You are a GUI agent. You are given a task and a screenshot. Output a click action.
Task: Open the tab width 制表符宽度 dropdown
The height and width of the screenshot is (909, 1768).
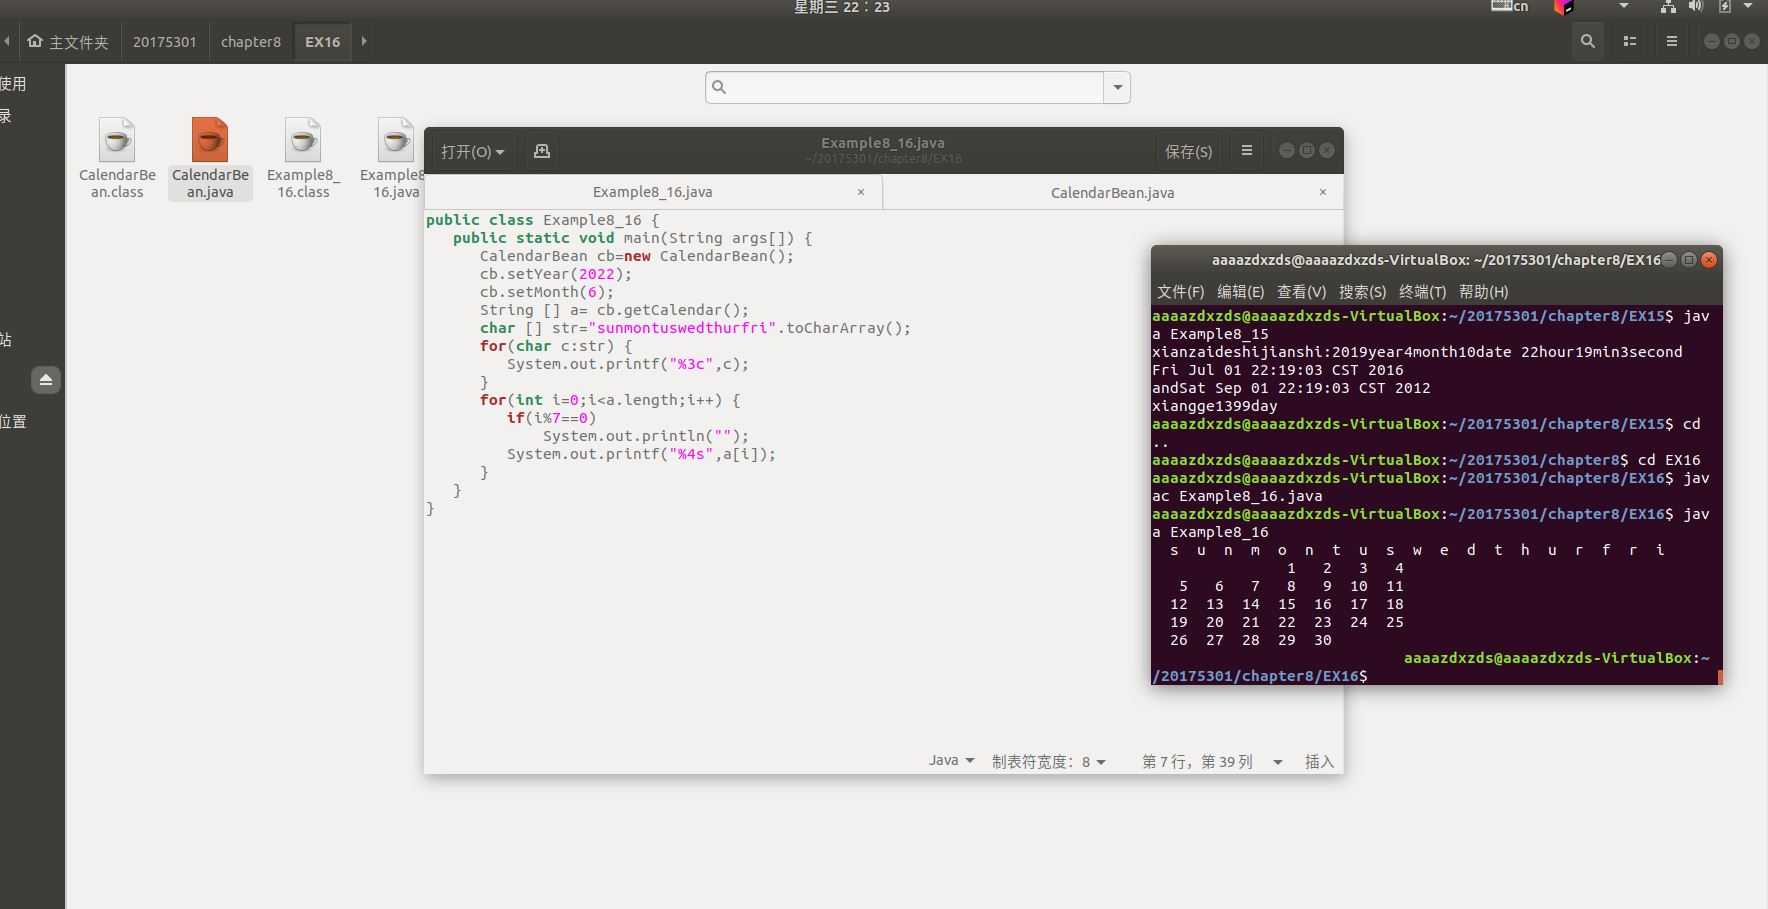(1049, 761)
